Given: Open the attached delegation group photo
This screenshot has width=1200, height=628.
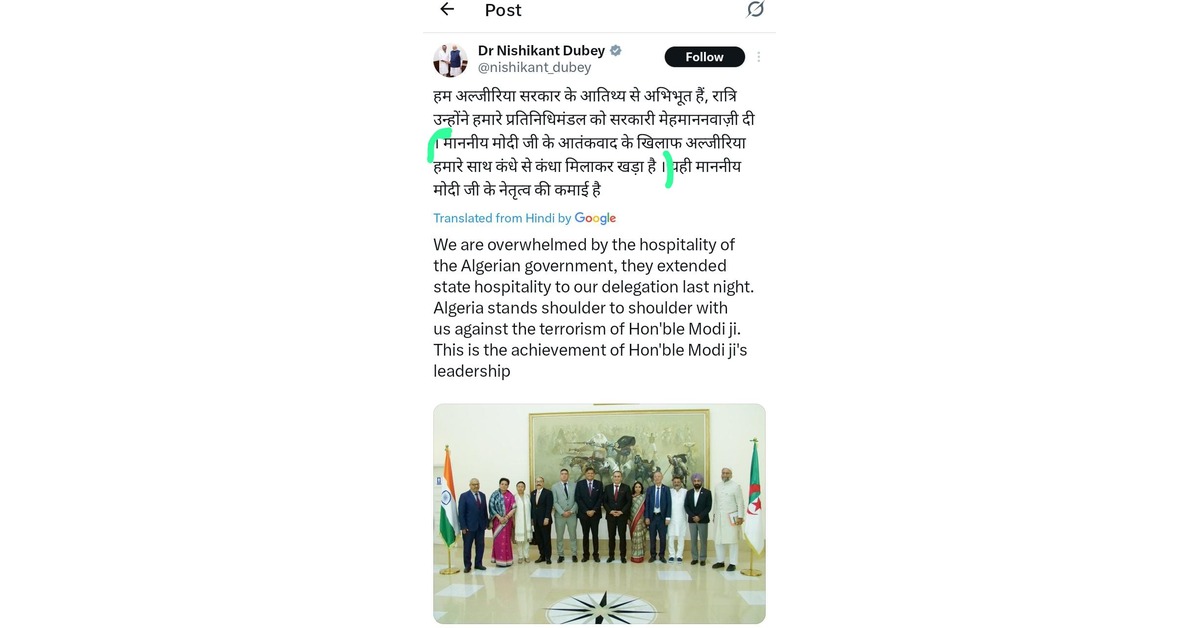Looking at the screenshot, I should pyautogui.click(x=599, y=514).
